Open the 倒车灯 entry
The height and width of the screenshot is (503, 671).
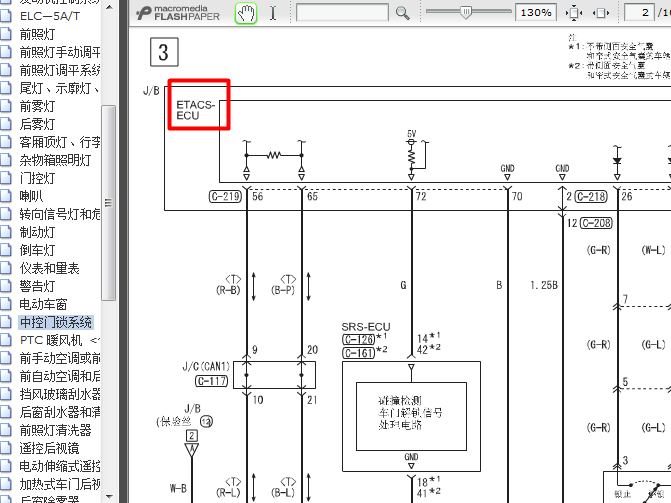pos(37,250)
